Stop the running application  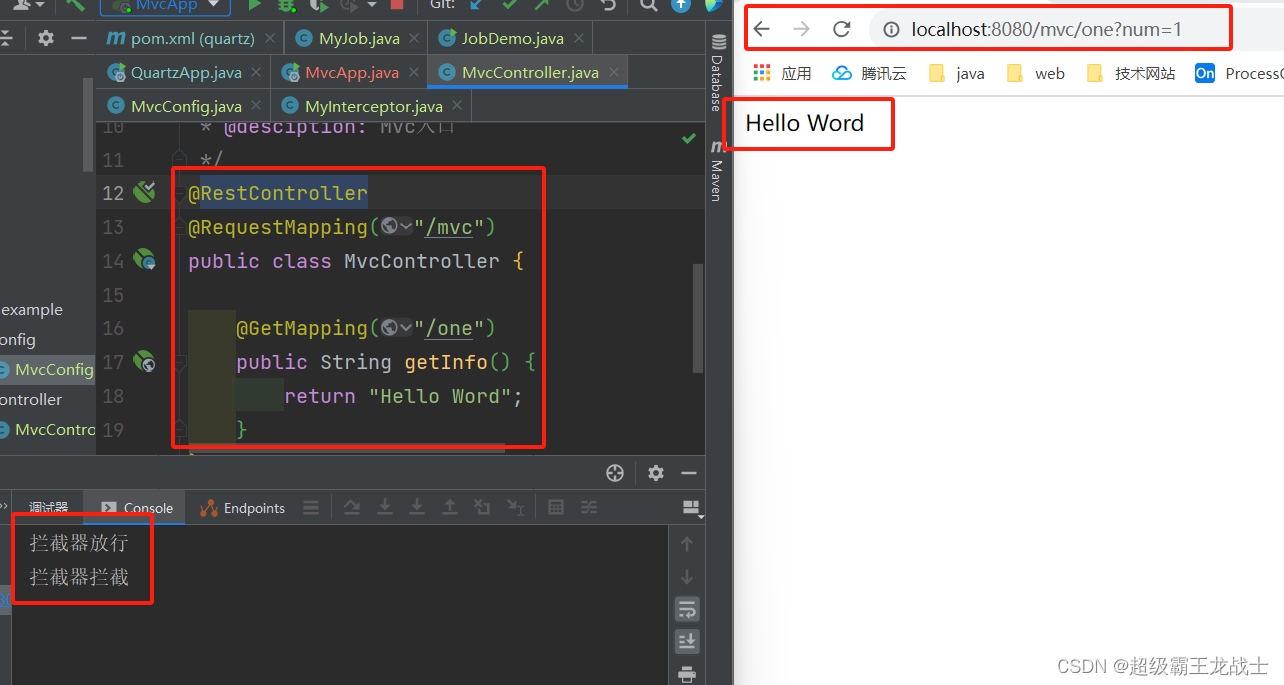pyautogui.click(x=397, y=5)
